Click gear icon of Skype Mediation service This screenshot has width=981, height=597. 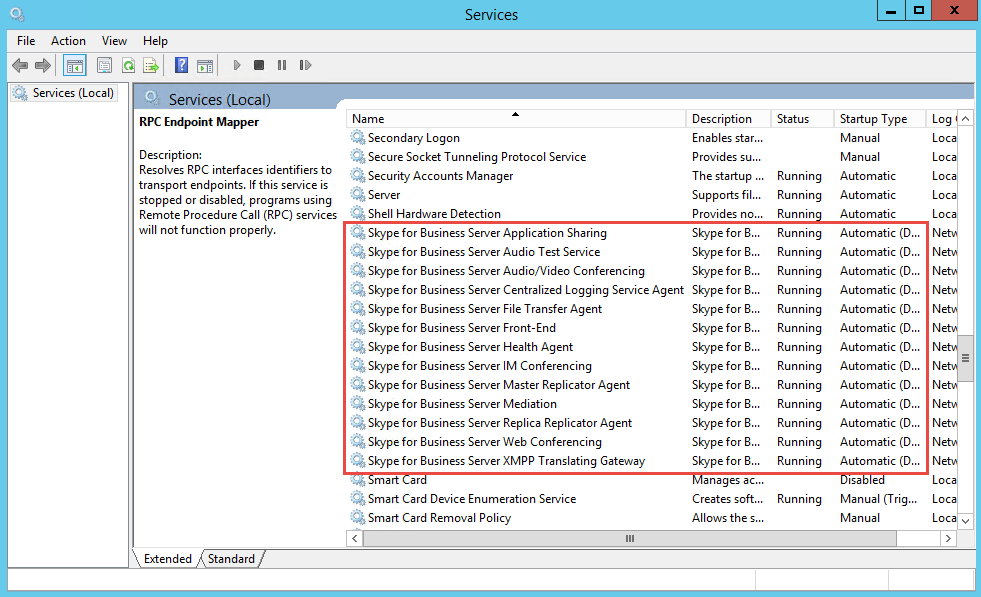click(358, 404)
